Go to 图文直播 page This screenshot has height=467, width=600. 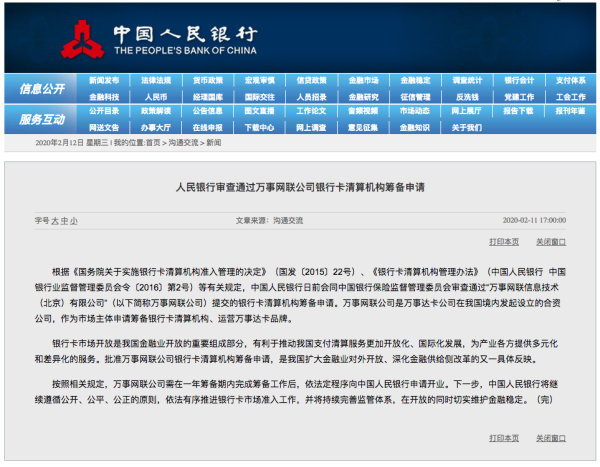coord(260,111)
